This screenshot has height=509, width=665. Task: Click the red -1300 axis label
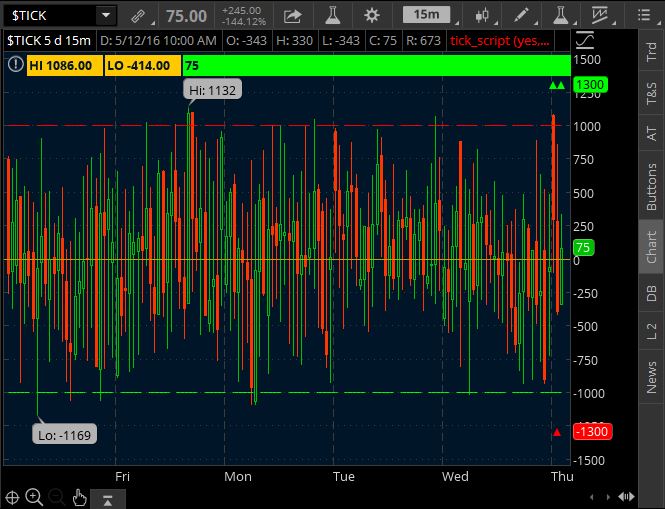(592, 432)
